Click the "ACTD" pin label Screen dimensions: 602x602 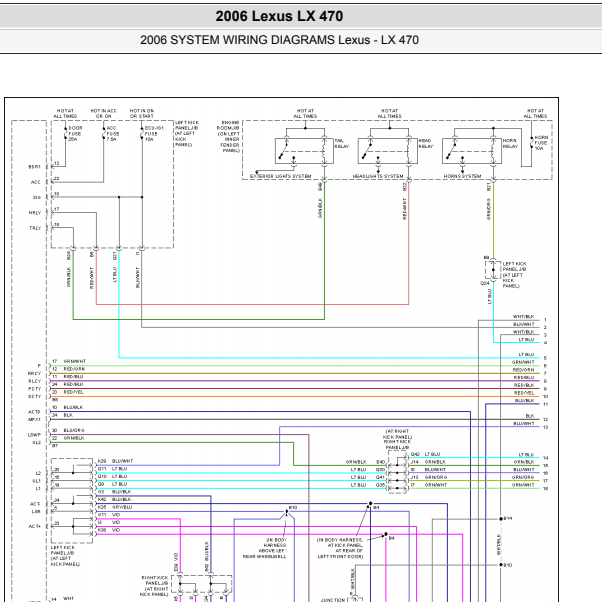click(34, 412)
